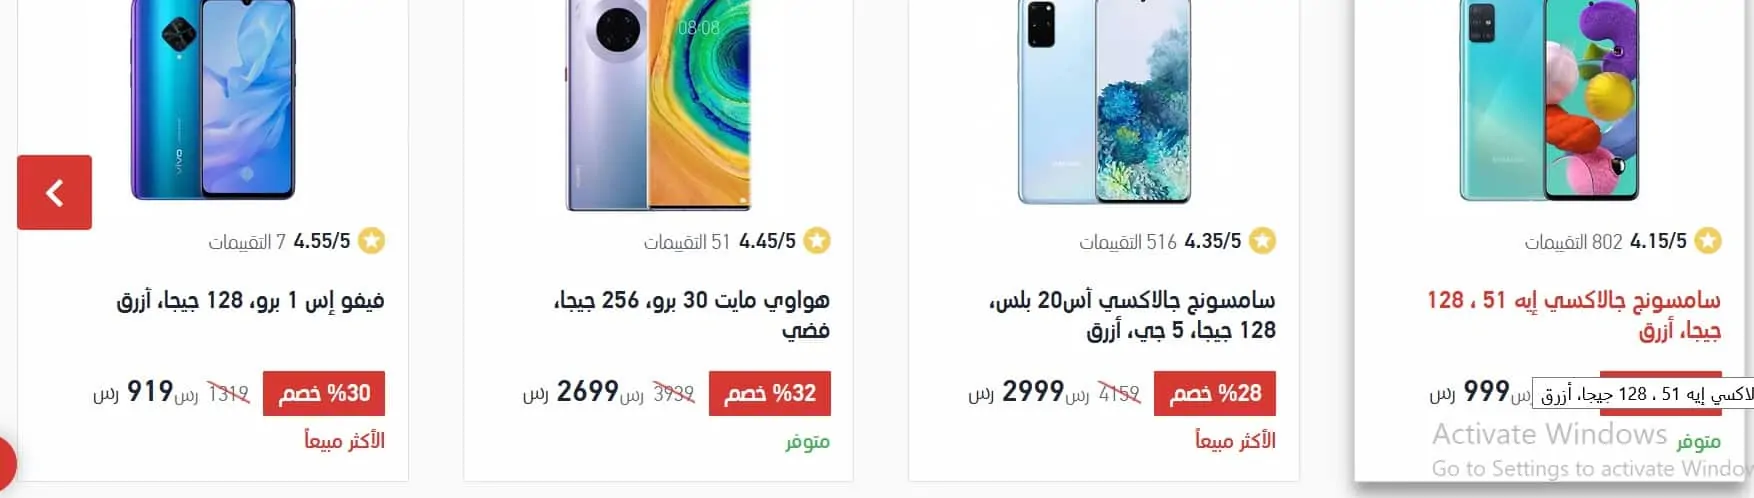Viewport: 1754px width, 498px height.
Task: Click the 2699 price of Huawei Mate 30
Action: point(587,391)
